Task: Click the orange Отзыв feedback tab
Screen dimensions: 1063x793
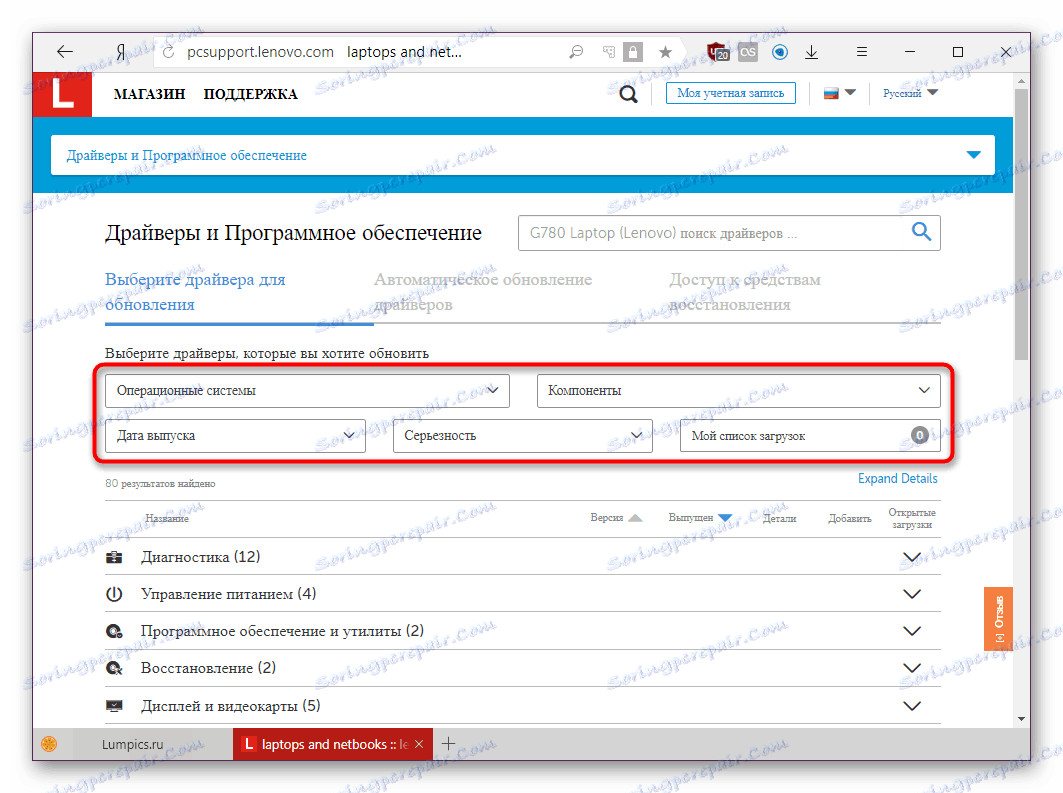Action: (998, 619)
